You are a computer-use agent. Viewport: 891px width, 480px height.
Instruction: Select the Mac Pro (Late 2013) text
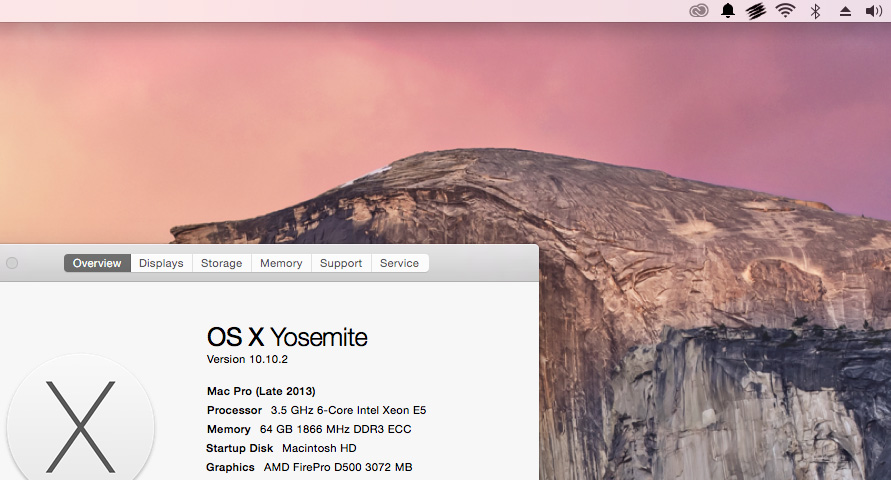coord(261,391)
